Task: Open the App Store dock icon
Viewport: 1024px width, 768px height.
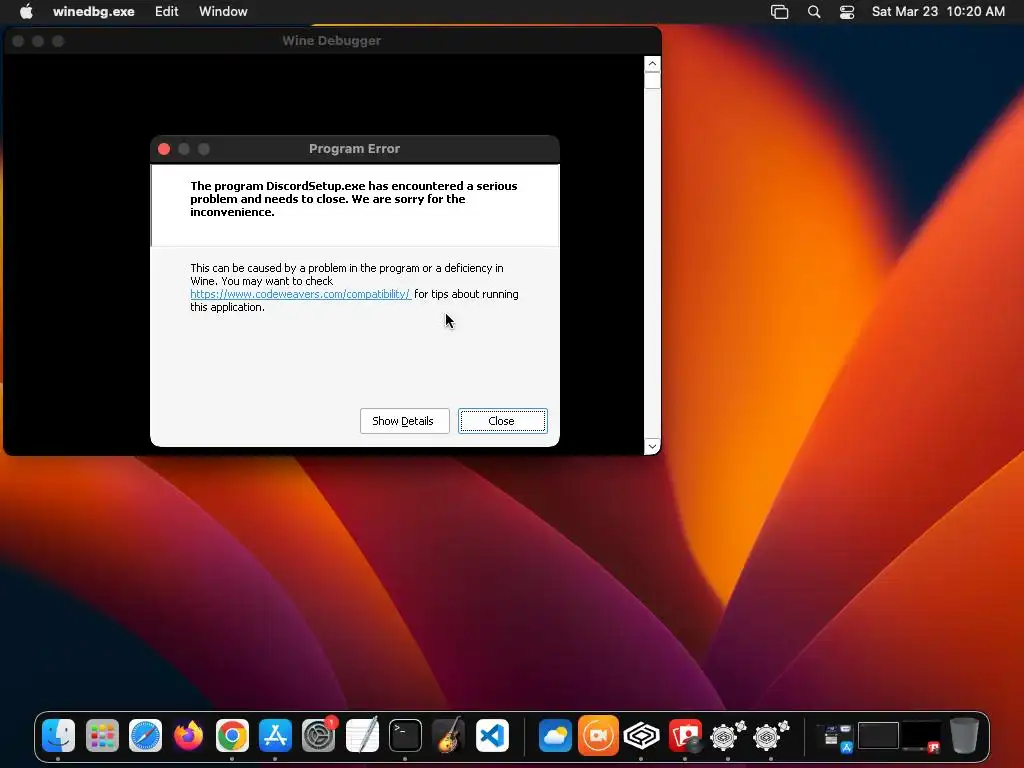Action: (x=275, y=736)
